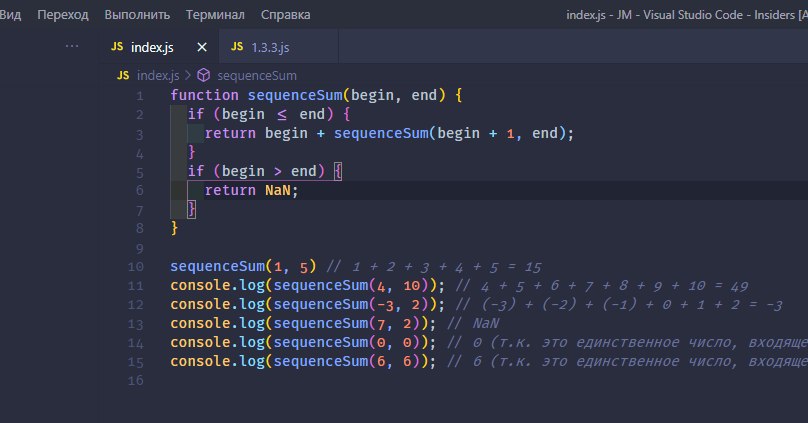The width and height of the screenshot is (808, 423).
Task: Click the comment '= 49' on line 11
Action: pyautogui.click(x=731, y=286)
